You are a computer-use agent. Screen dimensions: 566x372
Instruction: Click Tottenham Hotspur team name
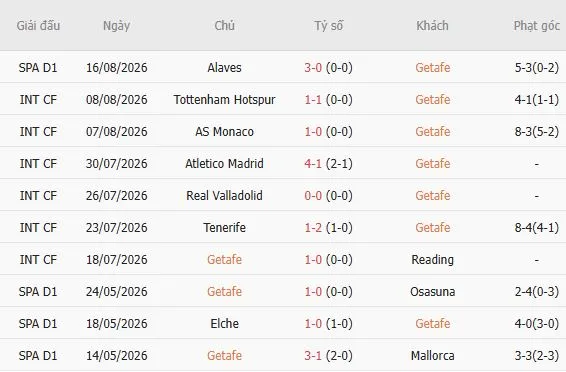coord(224,100)
